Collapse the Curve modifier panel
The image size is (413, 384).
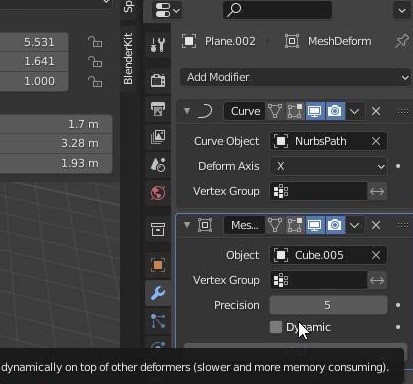point(187,111)
